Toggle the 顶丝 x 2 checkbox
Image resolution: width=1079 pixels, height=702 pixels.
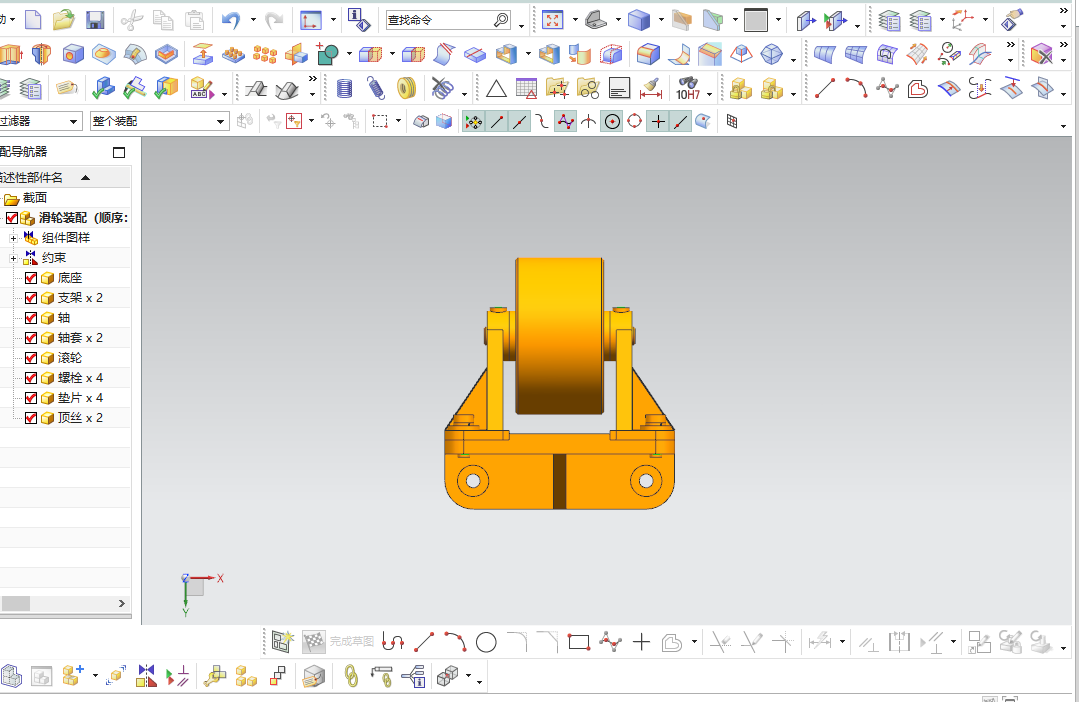click(31, 418)
